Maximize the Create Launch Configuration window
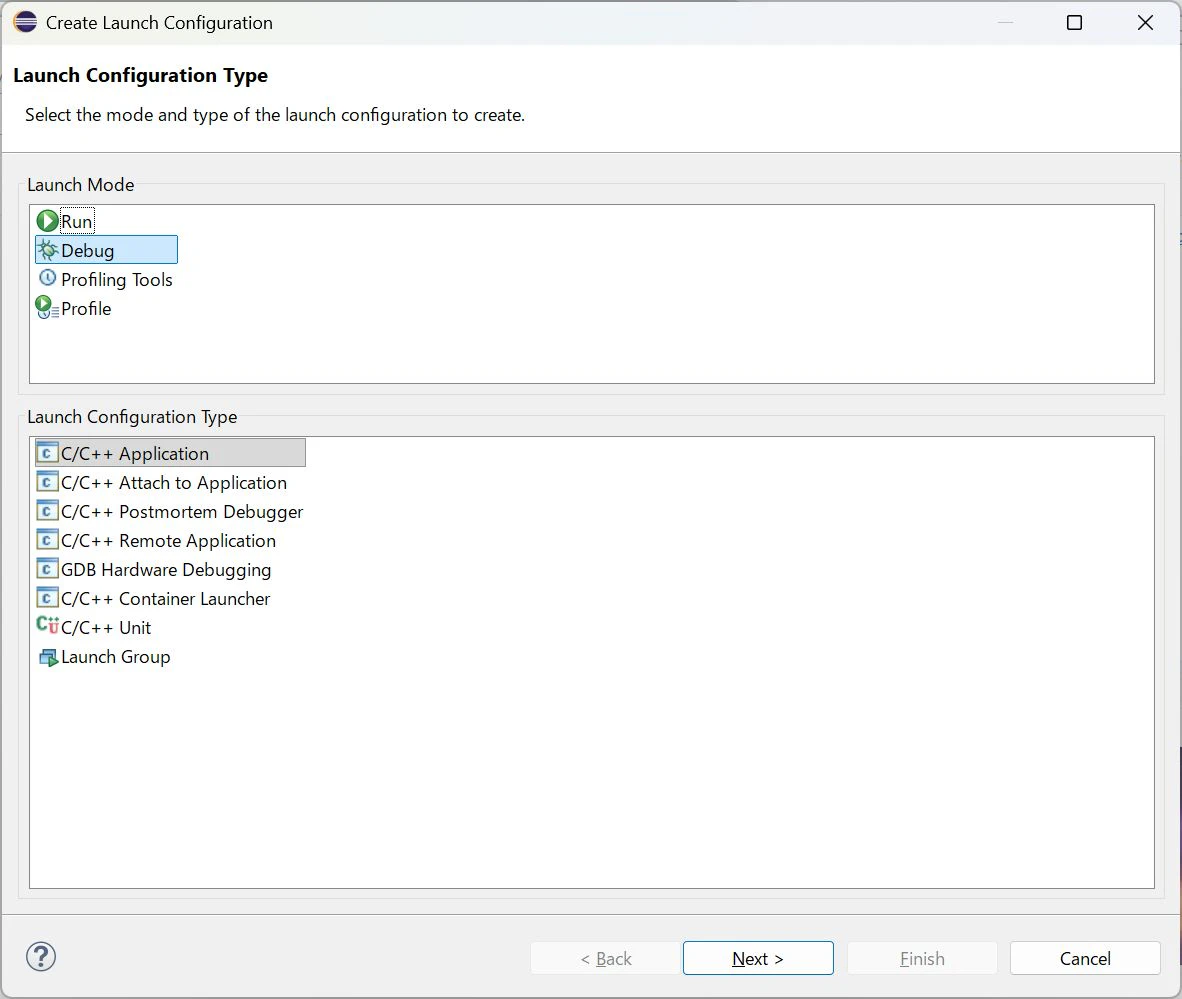The width and height of the screenshot is (1182, 999). (x=1075, y=23)
